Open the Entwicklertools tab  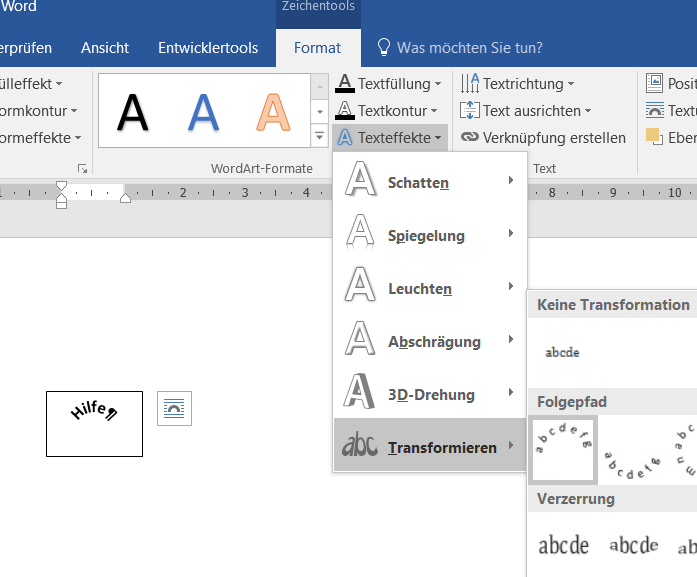click(x=208, y=47)
